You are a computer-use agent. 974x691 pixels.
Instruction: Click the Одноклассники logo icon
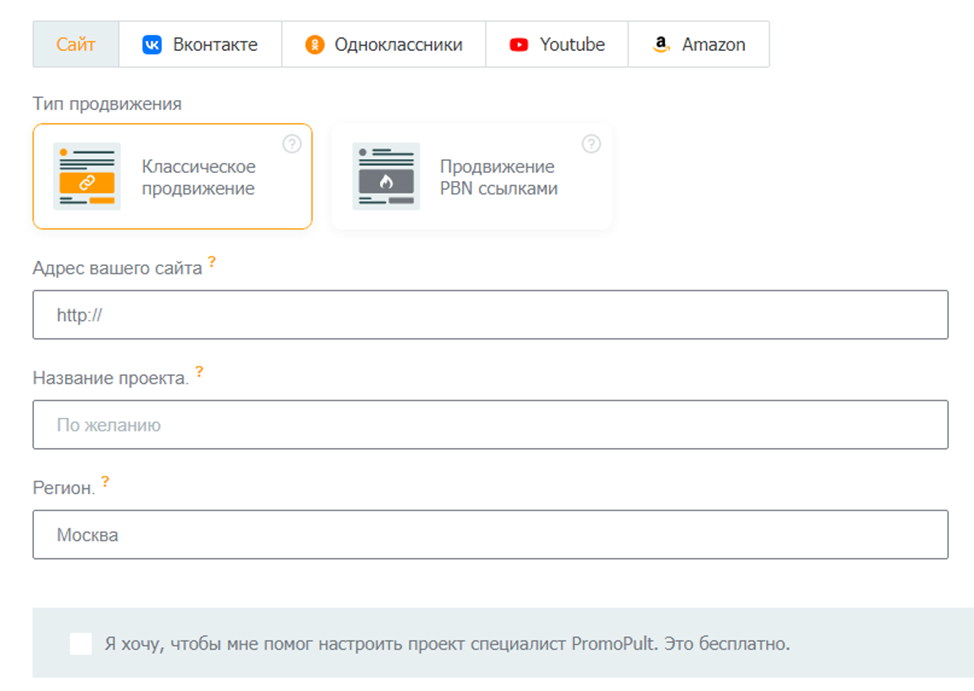(x=315, y=45)
